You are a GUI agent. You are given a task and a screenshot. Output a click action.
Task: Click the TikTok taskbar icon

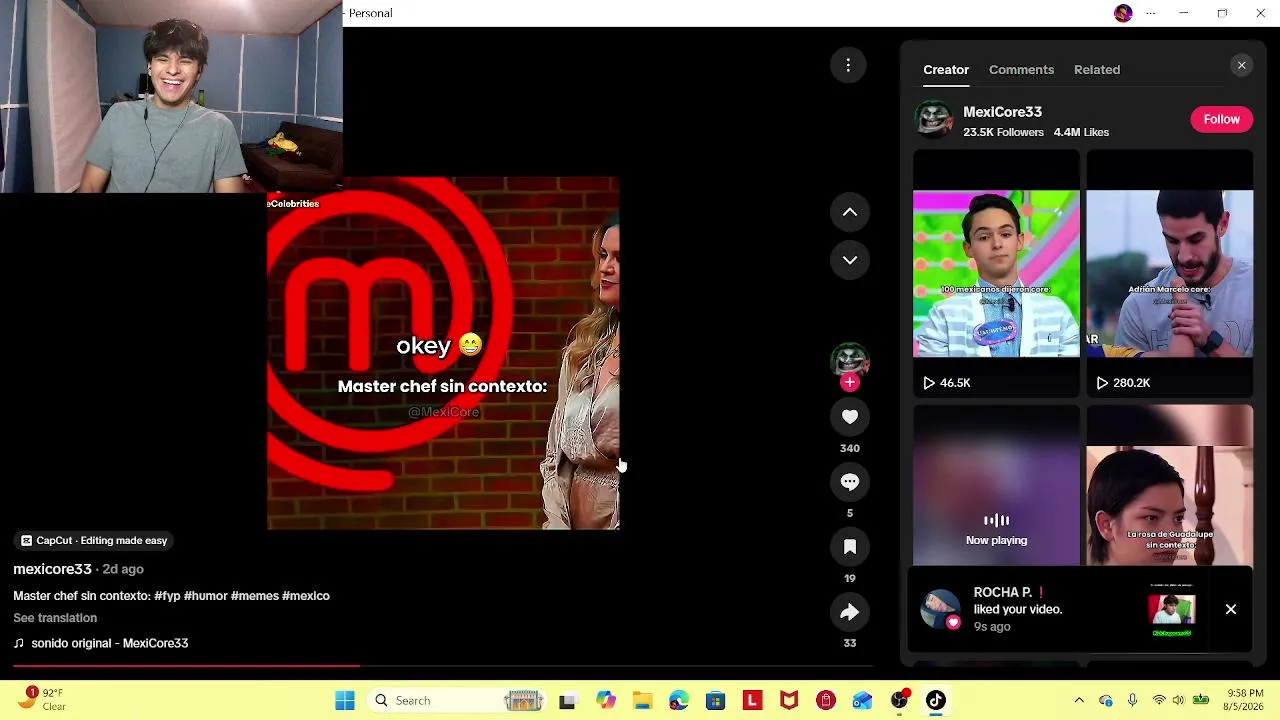936,701
